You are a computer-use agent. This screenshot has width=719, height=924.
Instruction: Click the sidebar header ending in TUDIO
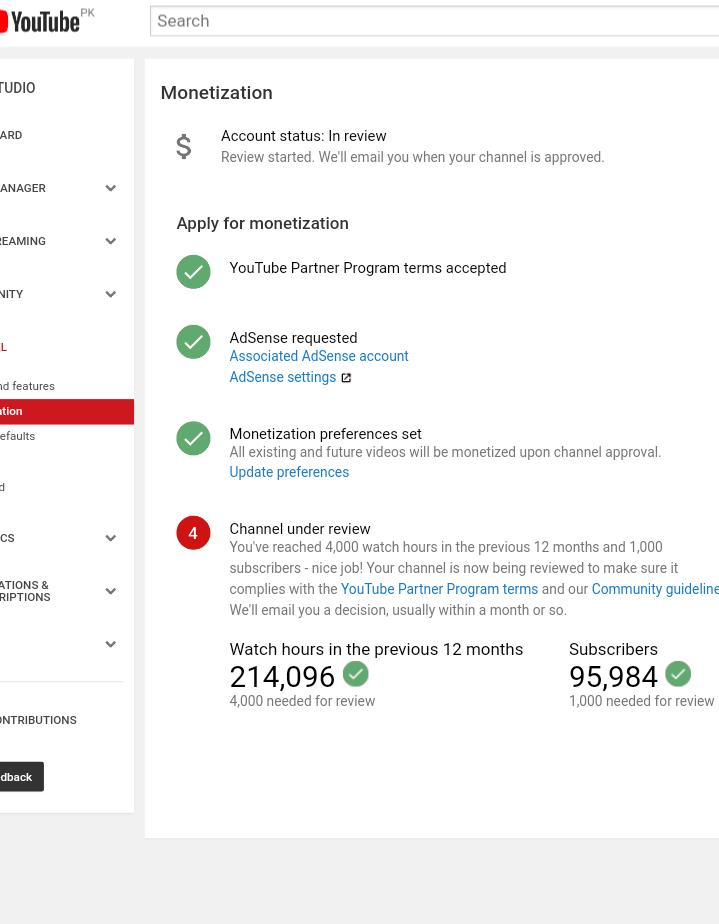18,88
